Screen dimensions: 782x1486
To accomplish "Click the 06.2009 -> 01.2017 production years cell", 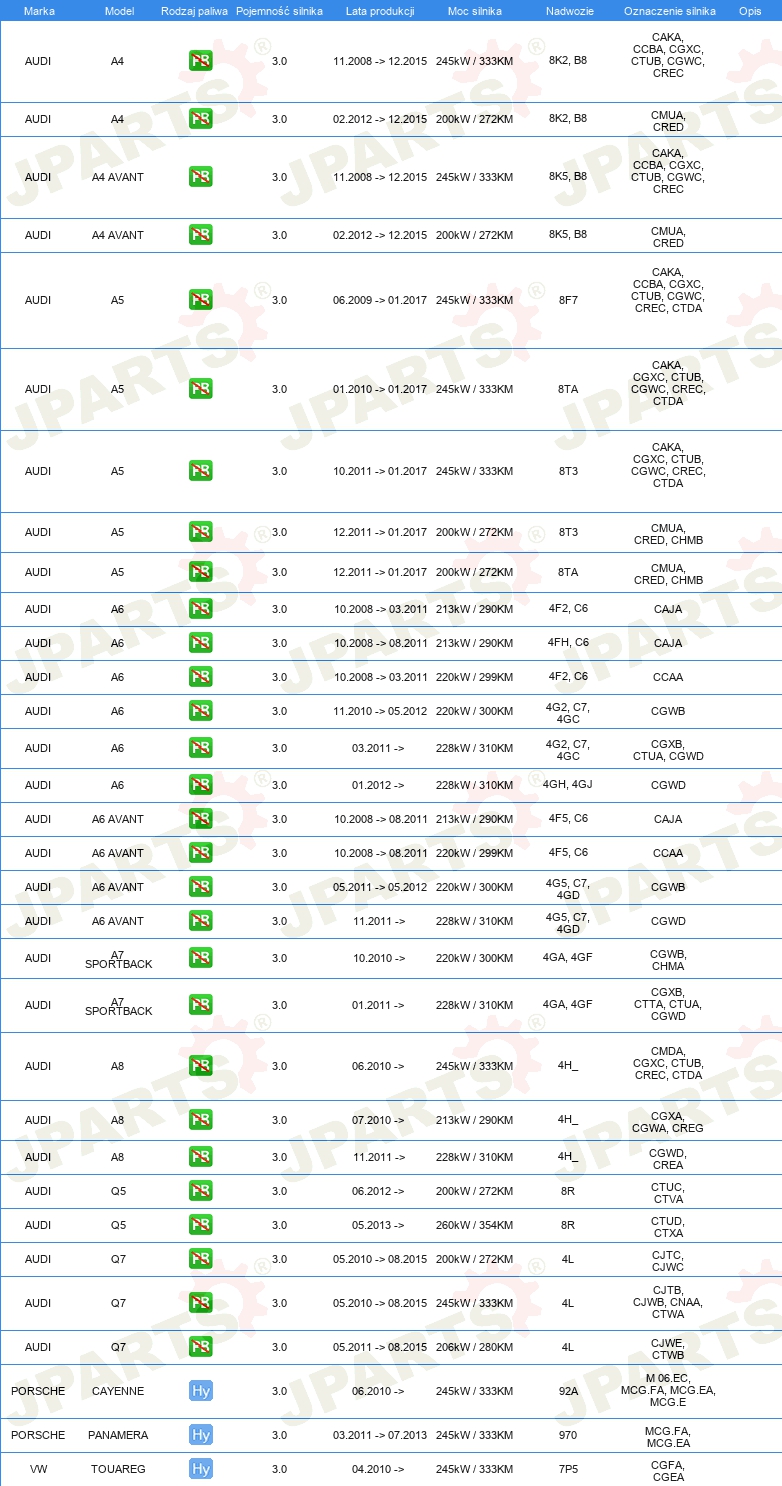I will [380, 300].
